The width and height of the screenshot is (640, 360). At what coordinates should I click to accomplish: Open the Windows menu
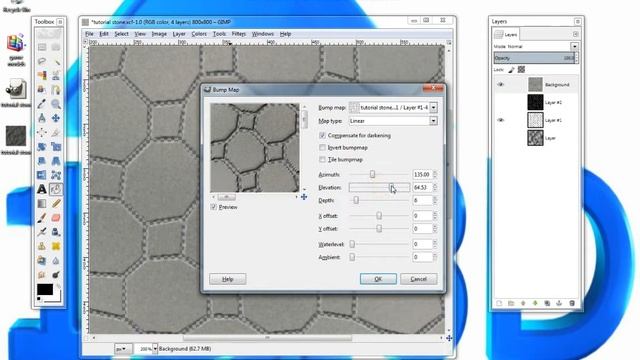click(x=262, y=34)
